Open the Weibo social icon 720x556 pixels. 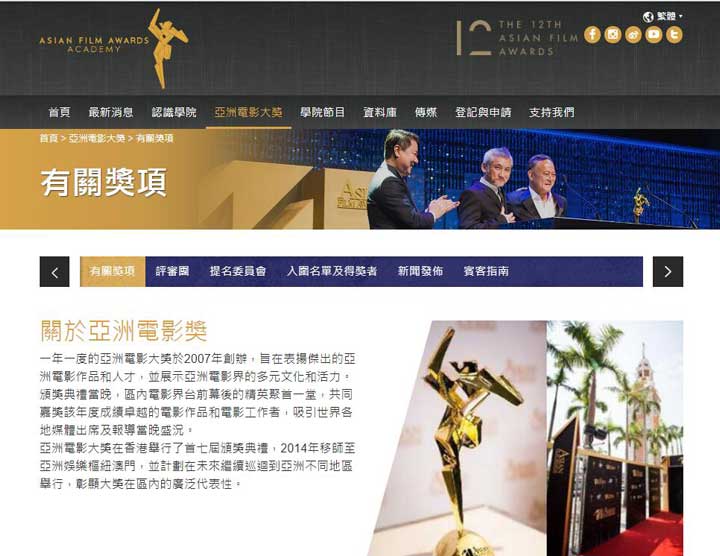click(x=633, y=34)
